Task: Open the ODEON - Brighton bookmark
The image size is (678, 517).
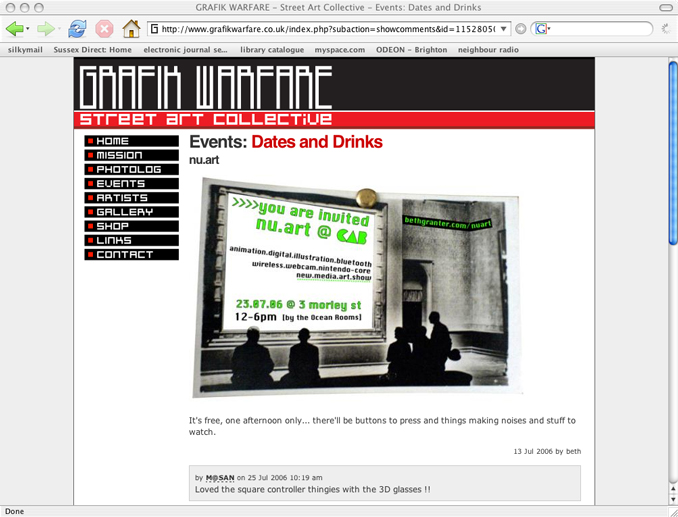Action: coord(411,50)
